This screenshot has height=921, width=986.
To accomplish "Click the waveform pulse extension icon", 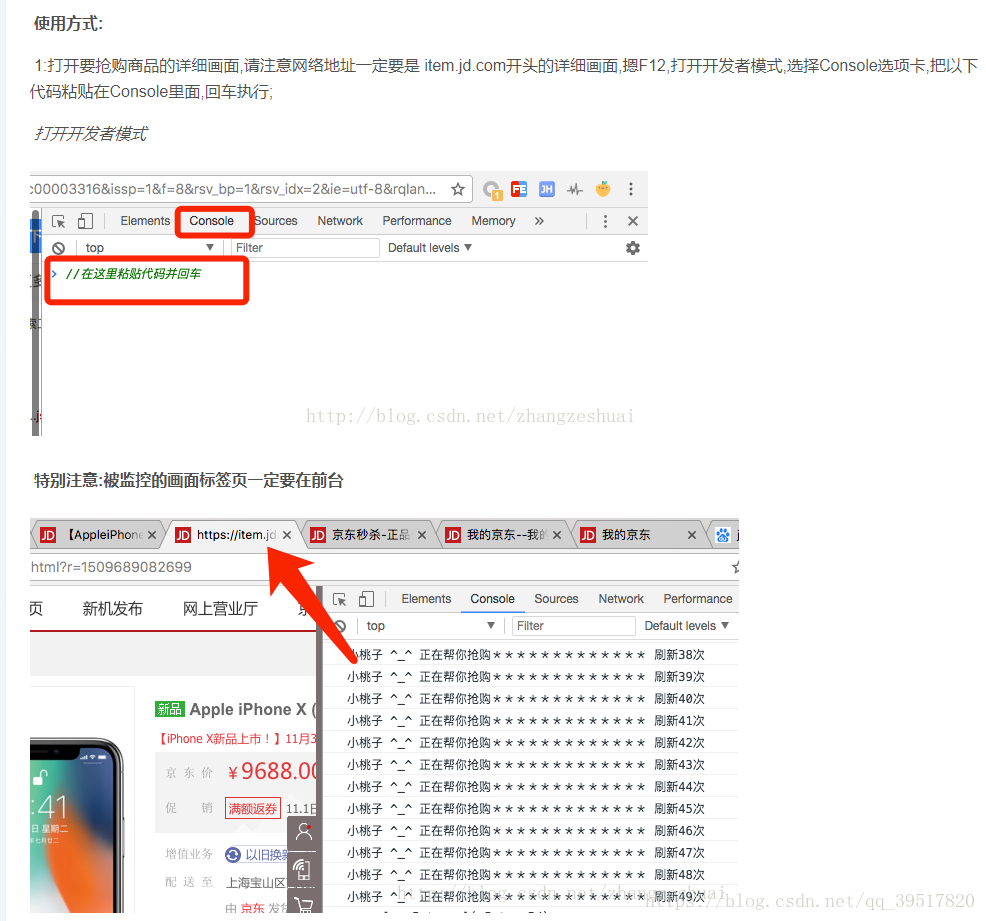I will pyautogui.click(x=575, y=189).
